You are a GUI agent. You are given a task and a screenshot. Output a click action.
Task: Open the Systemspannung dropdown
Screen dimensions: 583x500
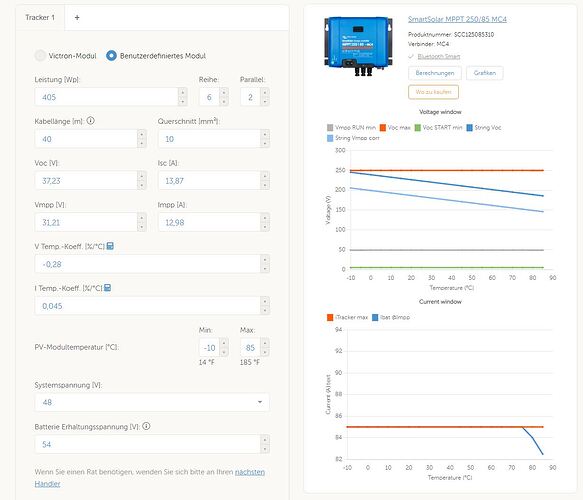pos(152,402)
